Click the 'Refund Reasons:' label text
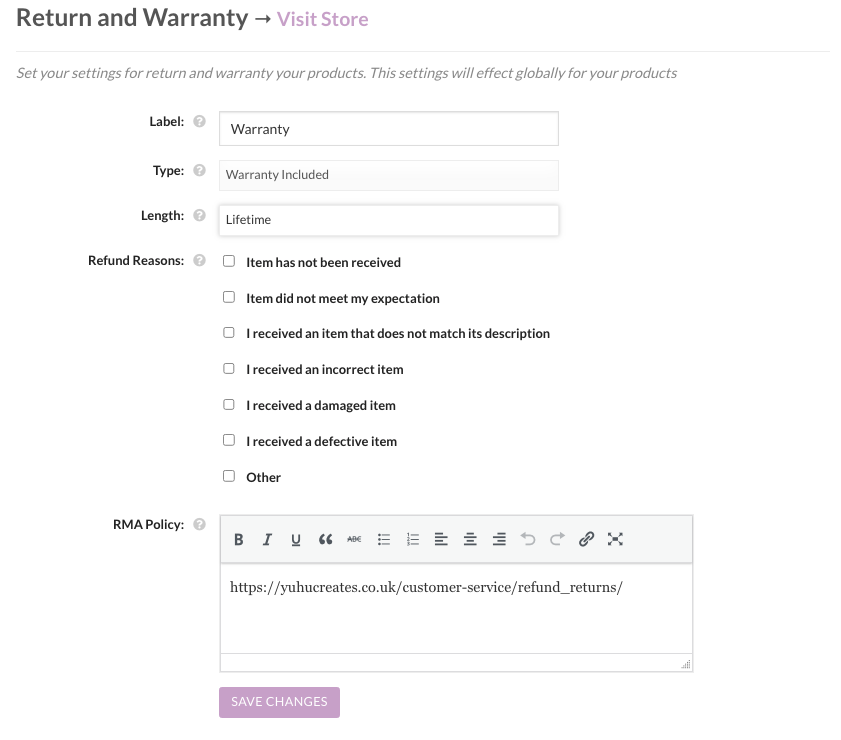Viewport: 841px width, 740px height. (136, 261)
